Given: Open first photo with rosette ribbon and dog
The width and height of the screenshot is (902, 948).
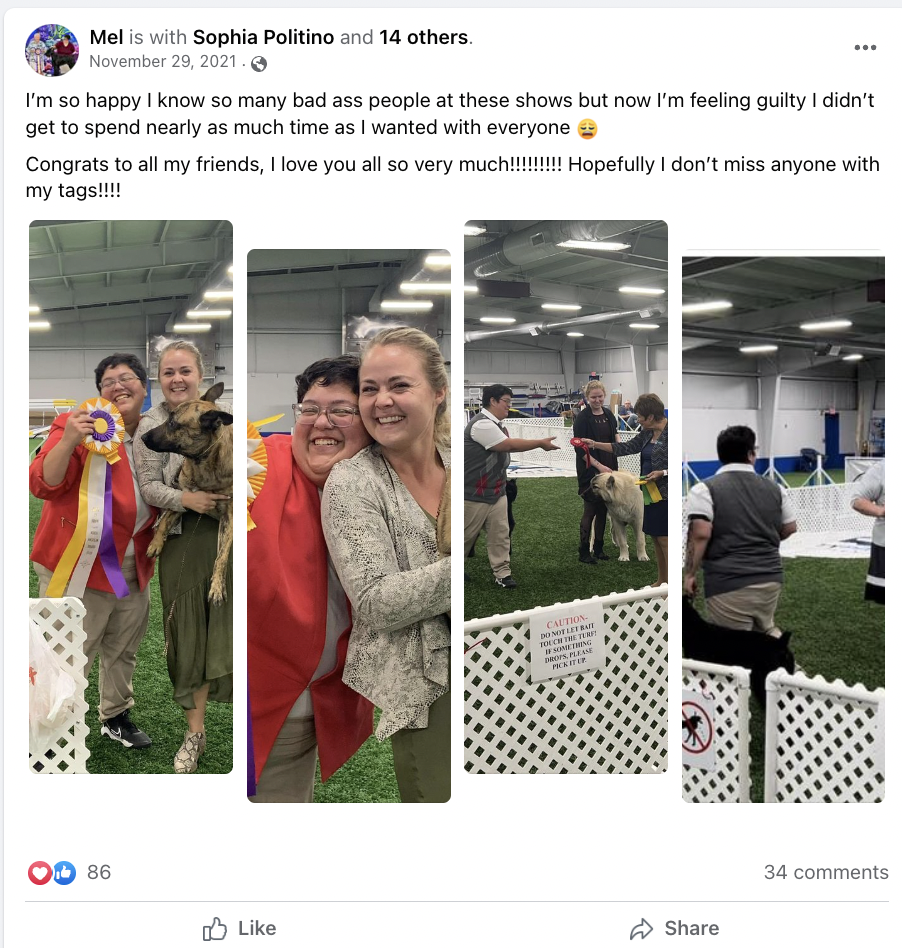Looking at the screenshot, I should pyautogui.click(x=131, y=497).
